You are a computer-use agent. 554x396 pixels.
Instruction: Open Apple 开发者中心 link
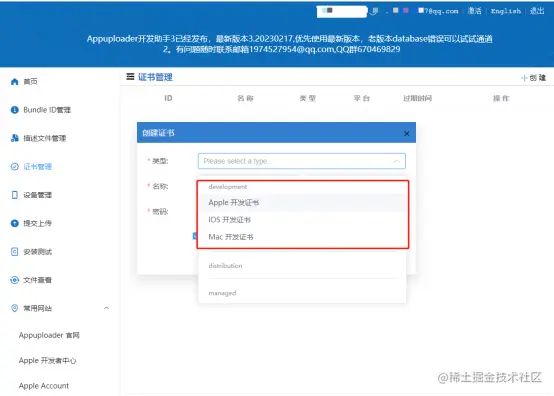tap(47, 361)
